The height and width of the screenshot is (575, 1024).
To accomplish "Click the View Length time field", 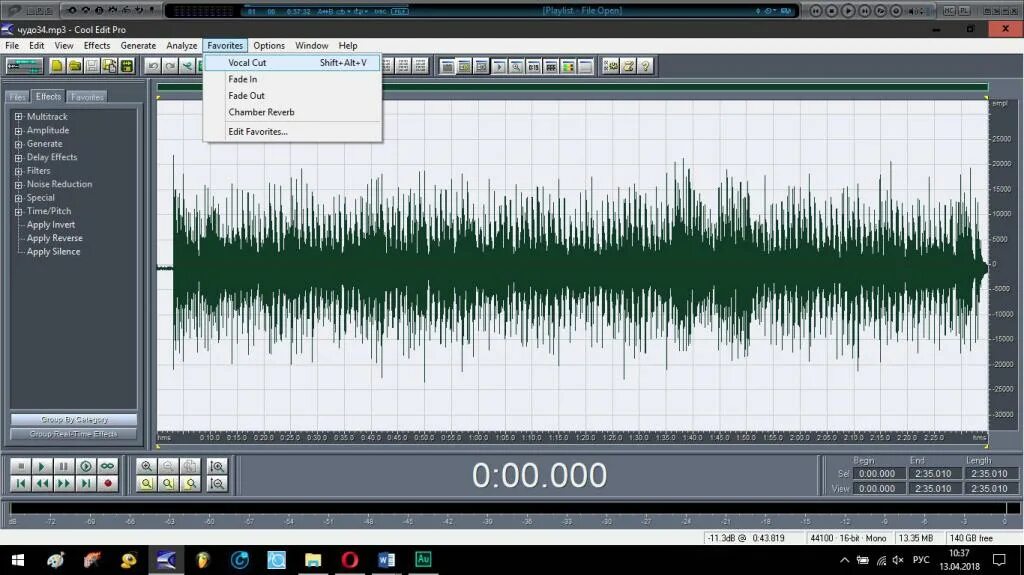I will (x=989, y=489).
